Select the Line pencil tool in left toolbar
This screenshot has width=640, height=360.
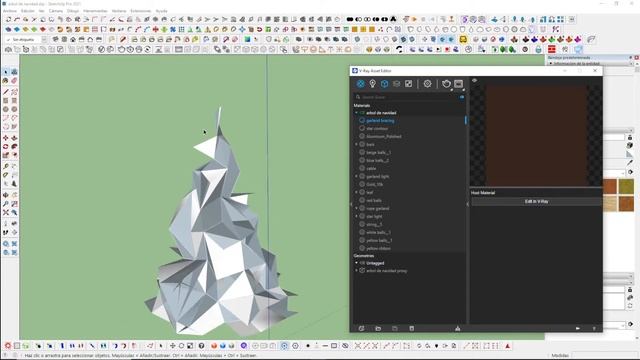(x=6, y=92)
